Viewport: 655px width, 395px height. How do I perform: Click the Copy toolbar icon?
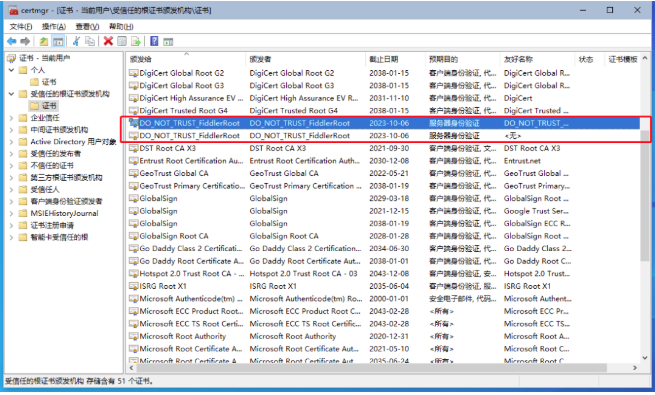(89, 41)
